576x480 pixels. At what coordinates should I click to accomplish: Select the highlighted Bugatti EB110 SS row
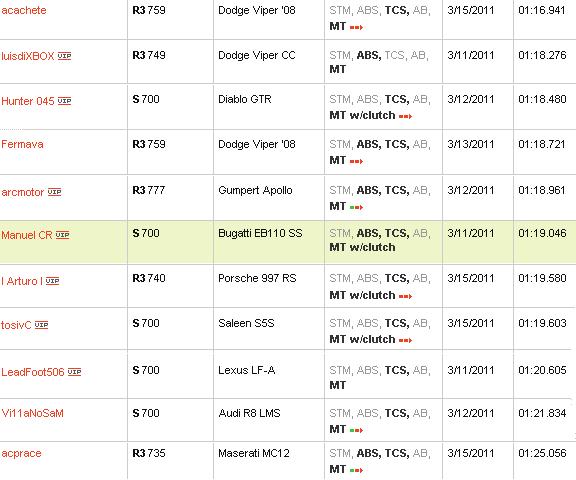coord(288,242)
